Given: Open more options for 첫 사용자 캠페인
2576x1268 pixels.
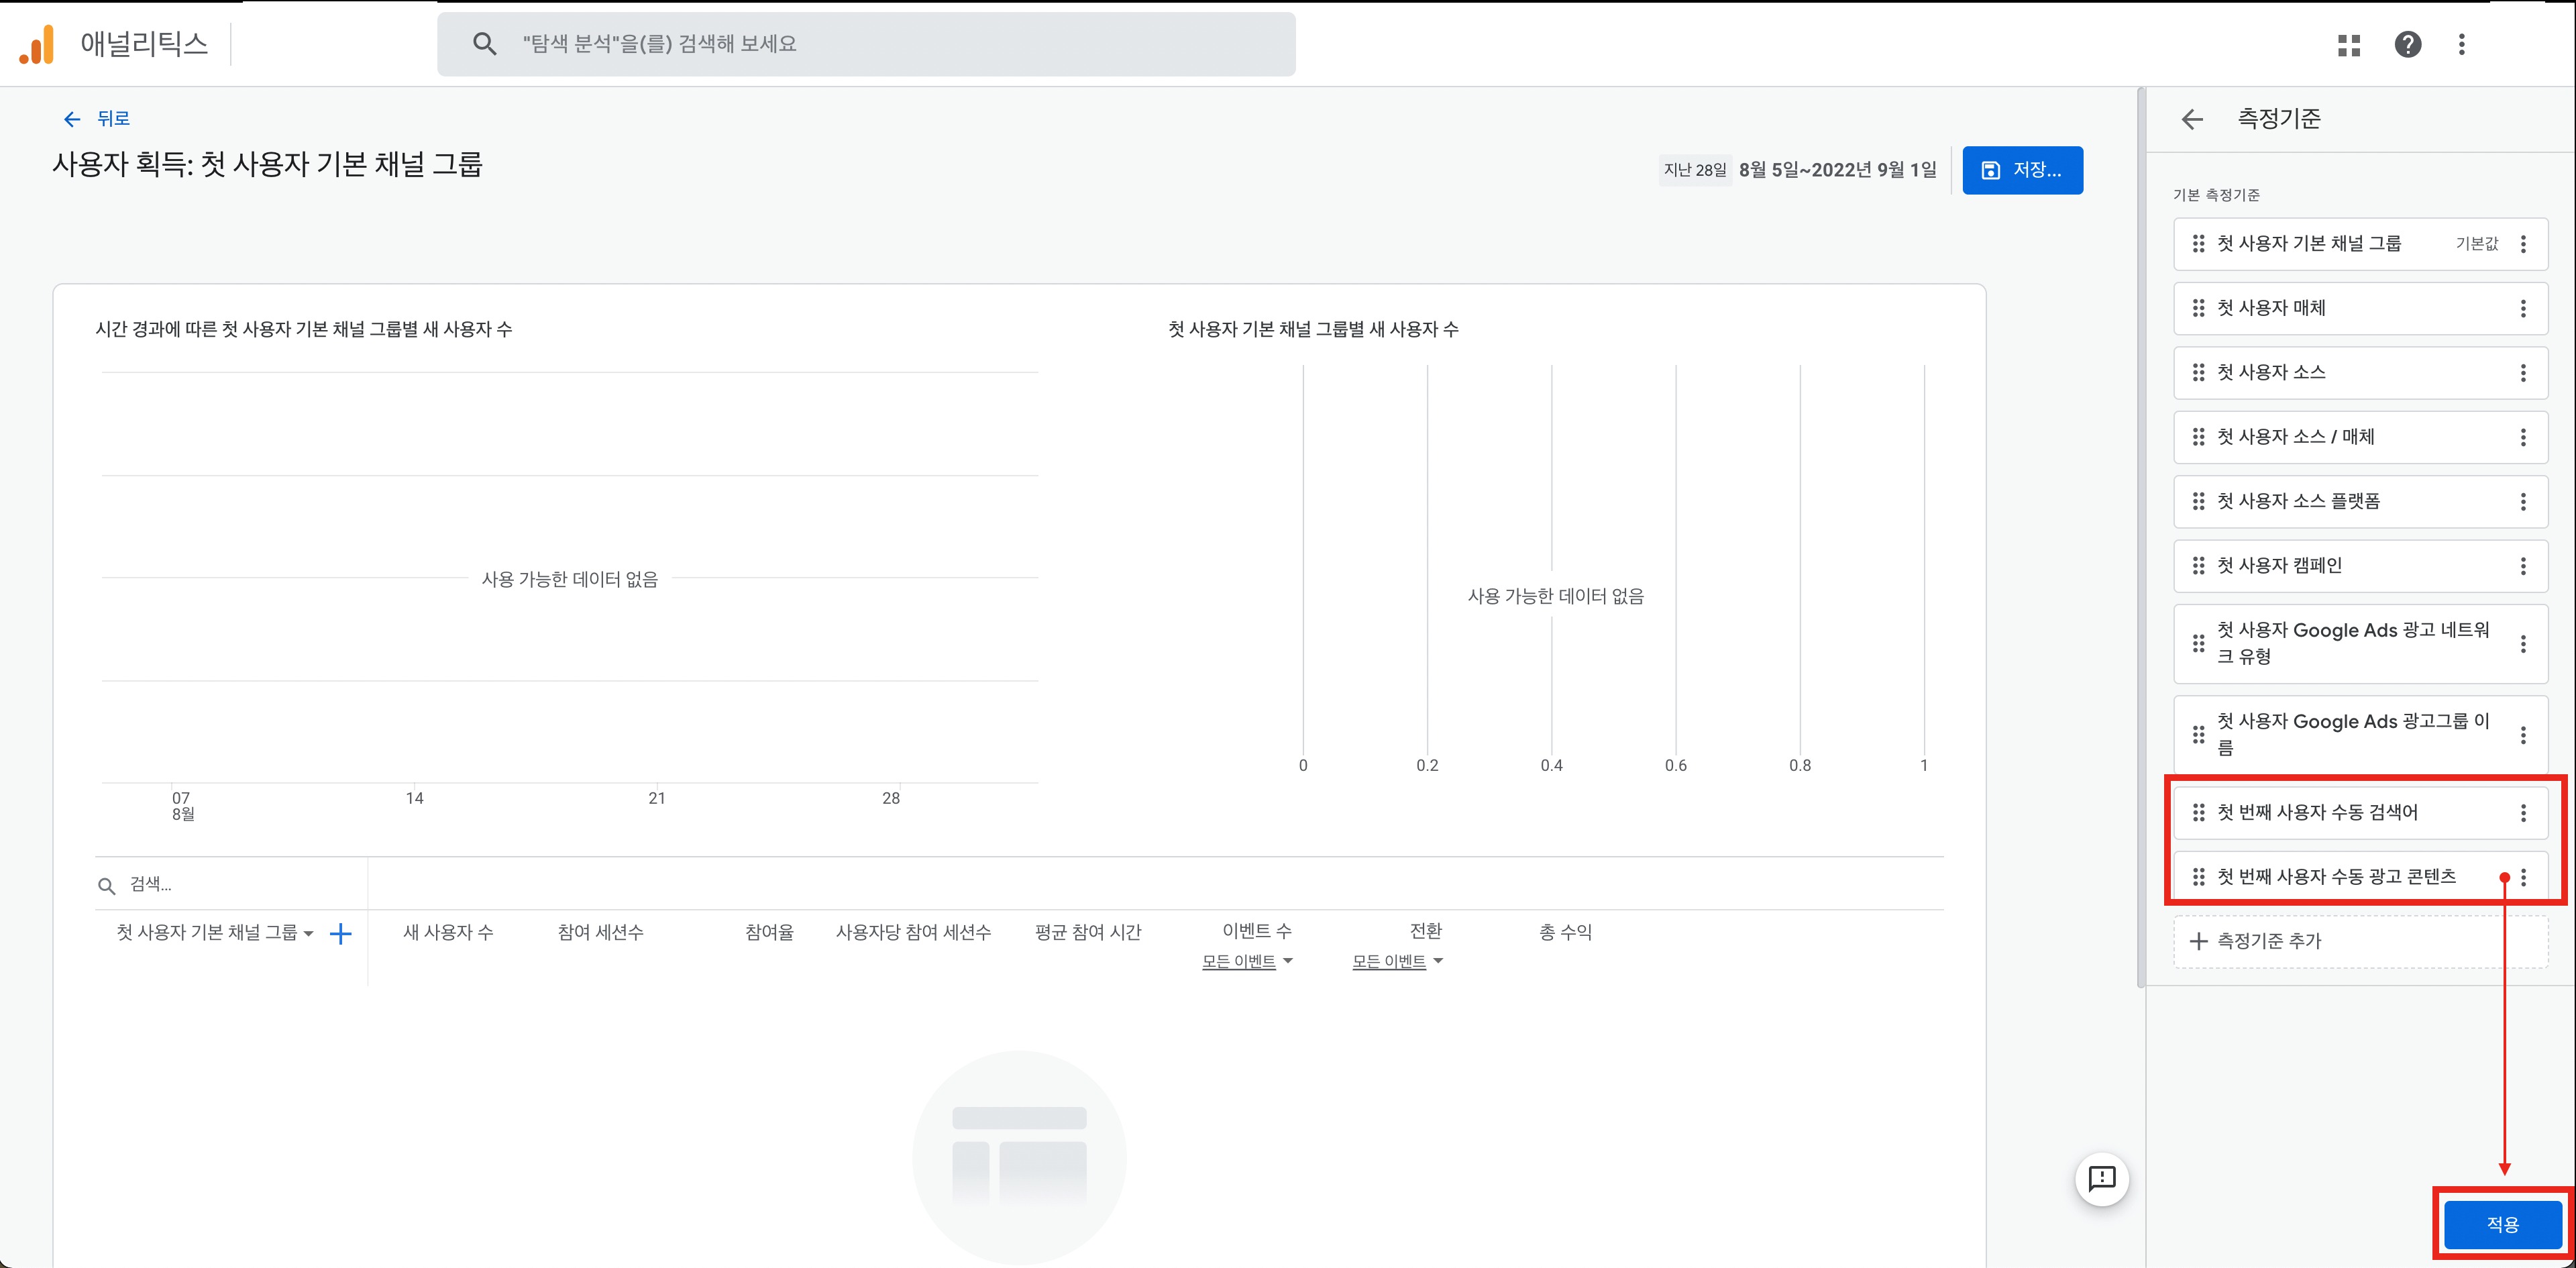Looking at the screenshot, I should [x=2523, y=566].
